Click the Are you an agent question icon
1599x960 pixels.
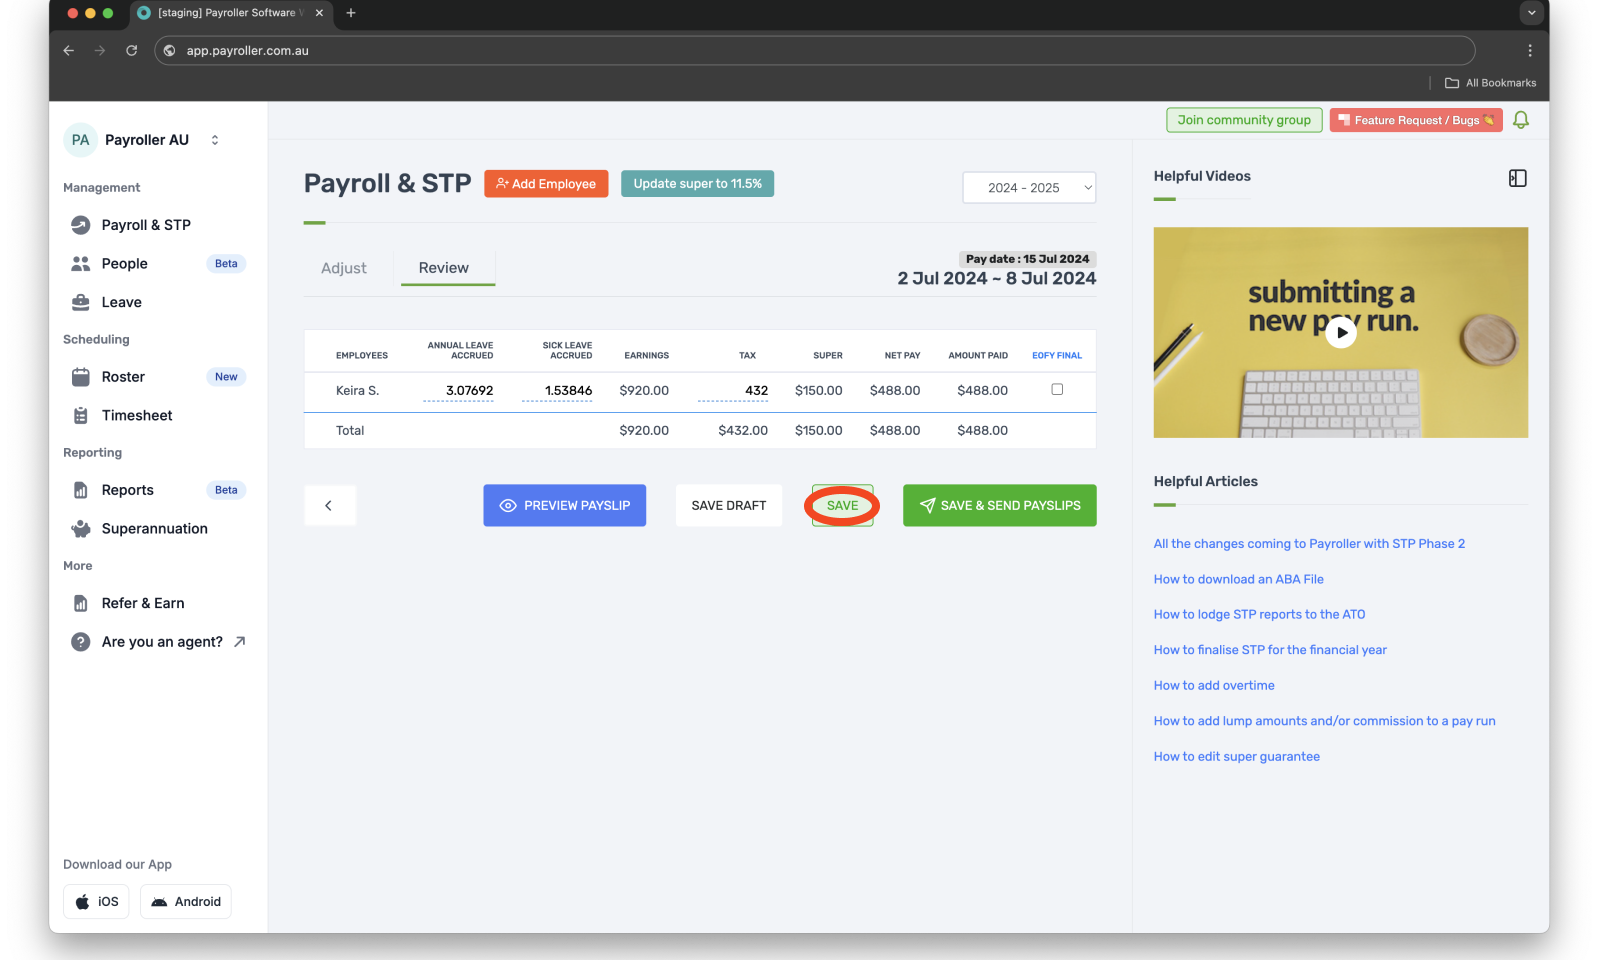click(x=81, y=642)
